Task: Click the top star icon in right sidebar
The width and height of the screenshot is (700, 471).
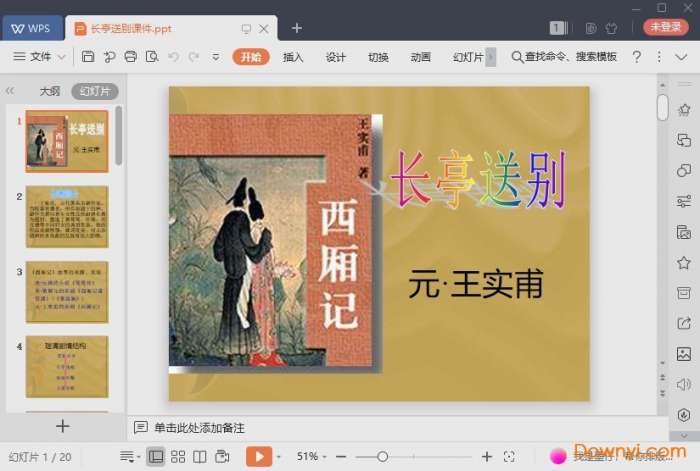Action: pos(683,110)
